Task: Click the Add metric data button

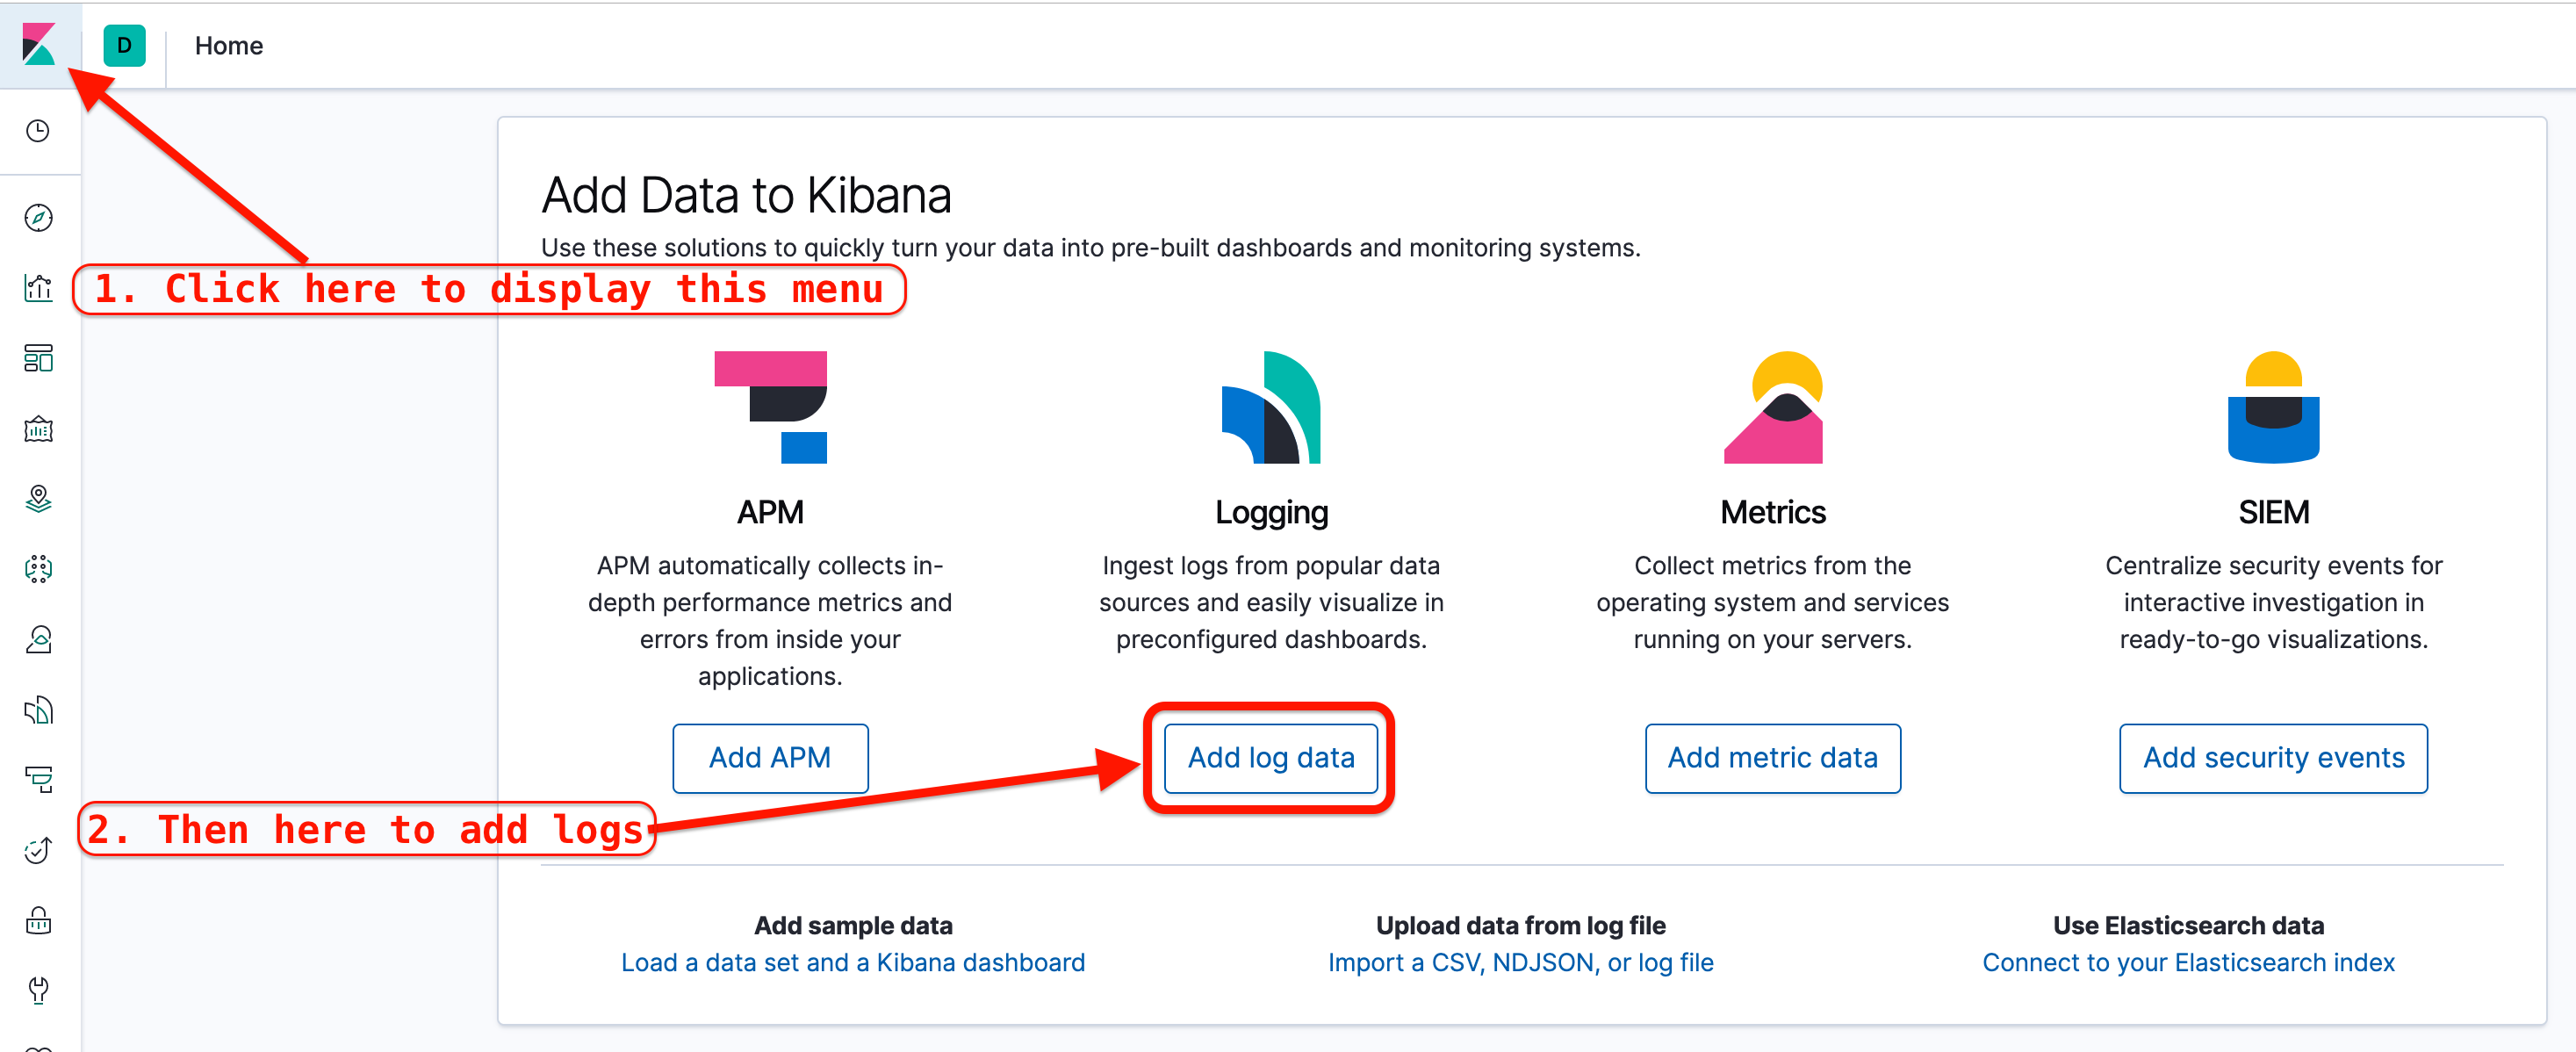Action: (1772, 758)
